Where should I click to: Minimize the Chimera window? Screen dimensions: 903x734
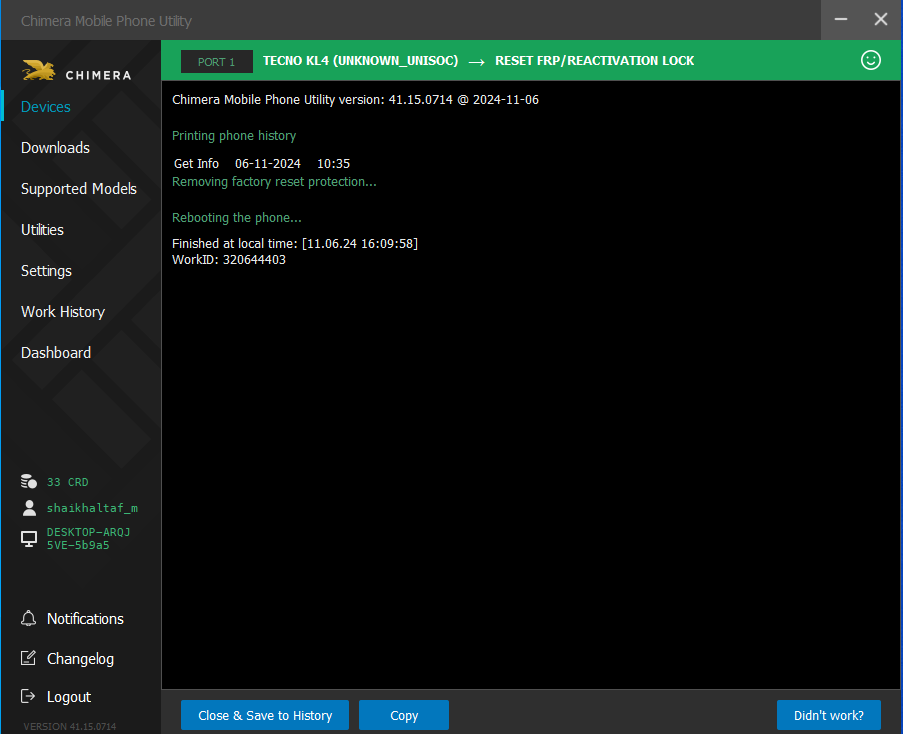tap(840, 20)
